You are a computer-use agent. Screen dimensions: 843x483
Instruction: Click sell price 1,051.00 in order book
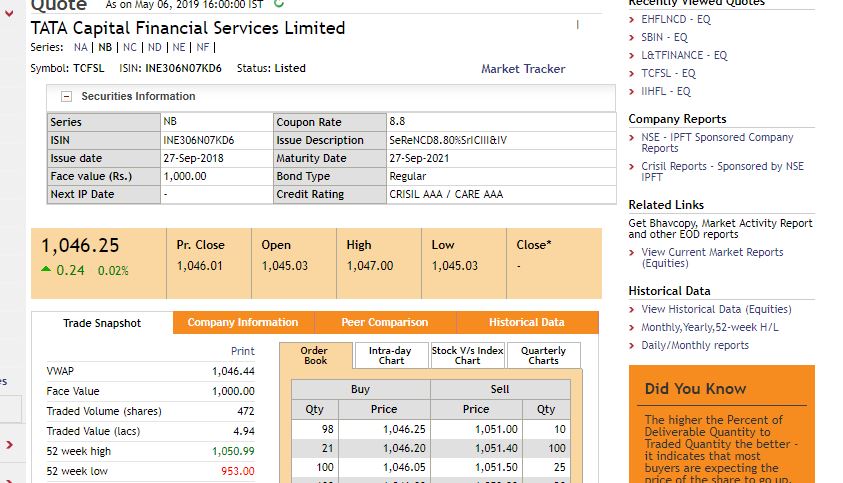[x=496, y=429]
